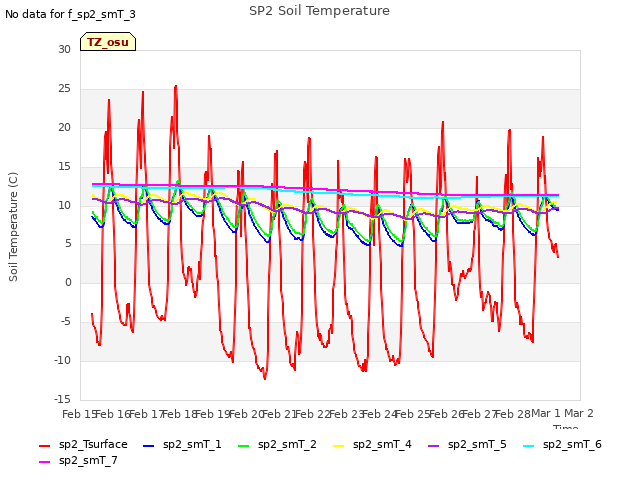640x480 pixels.
Task: Click the TZ_osu annotation label
Action: click(108, 42)
